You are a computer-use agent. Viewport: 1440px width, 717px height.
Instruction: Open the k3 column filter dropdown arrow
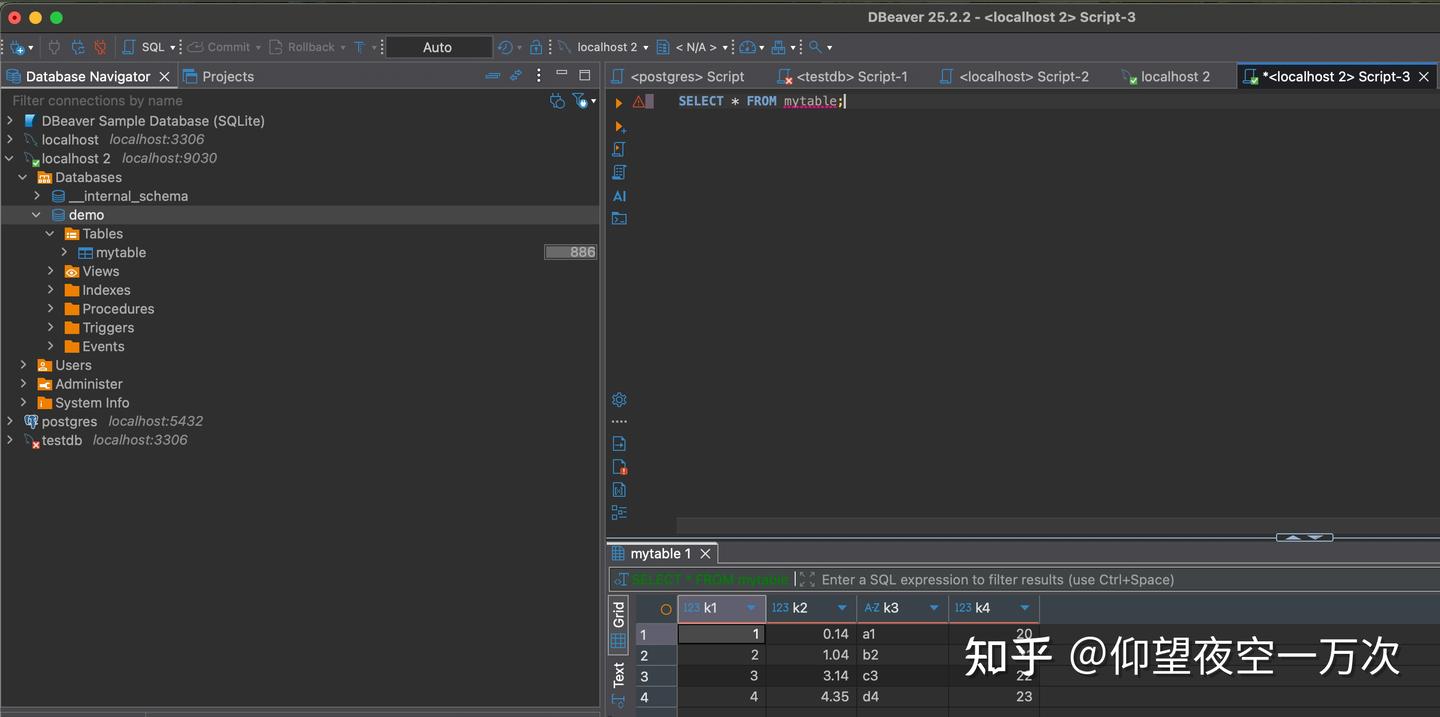(x=934, y=608)
